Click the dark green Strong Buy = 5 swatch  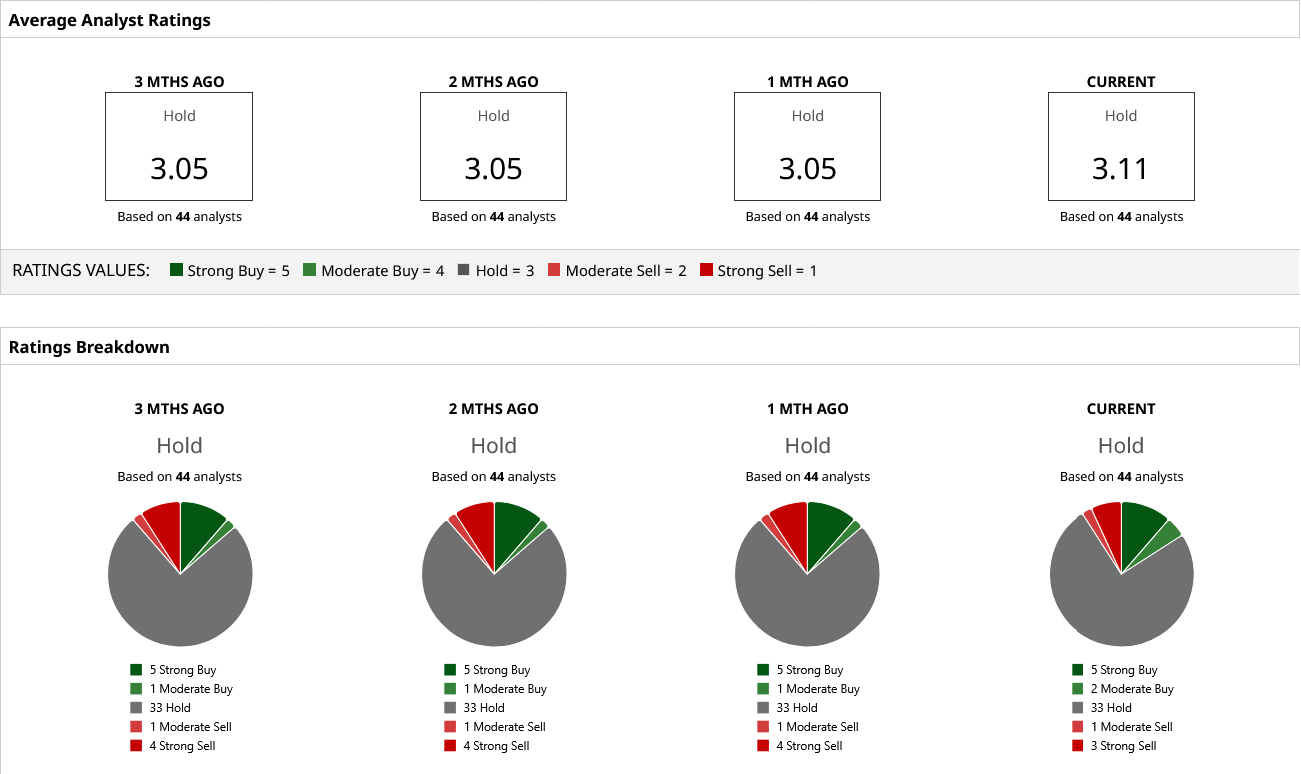pos(177,270)
